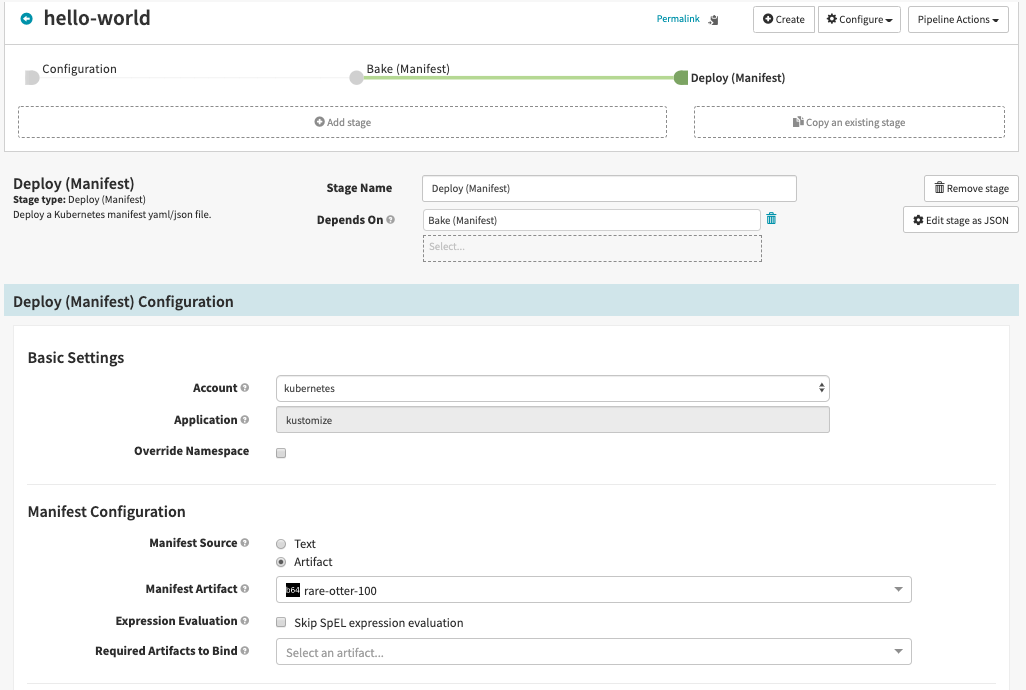Select the Text manifest source radio button
Screen dimensions: 1026x690
point(281,544)
